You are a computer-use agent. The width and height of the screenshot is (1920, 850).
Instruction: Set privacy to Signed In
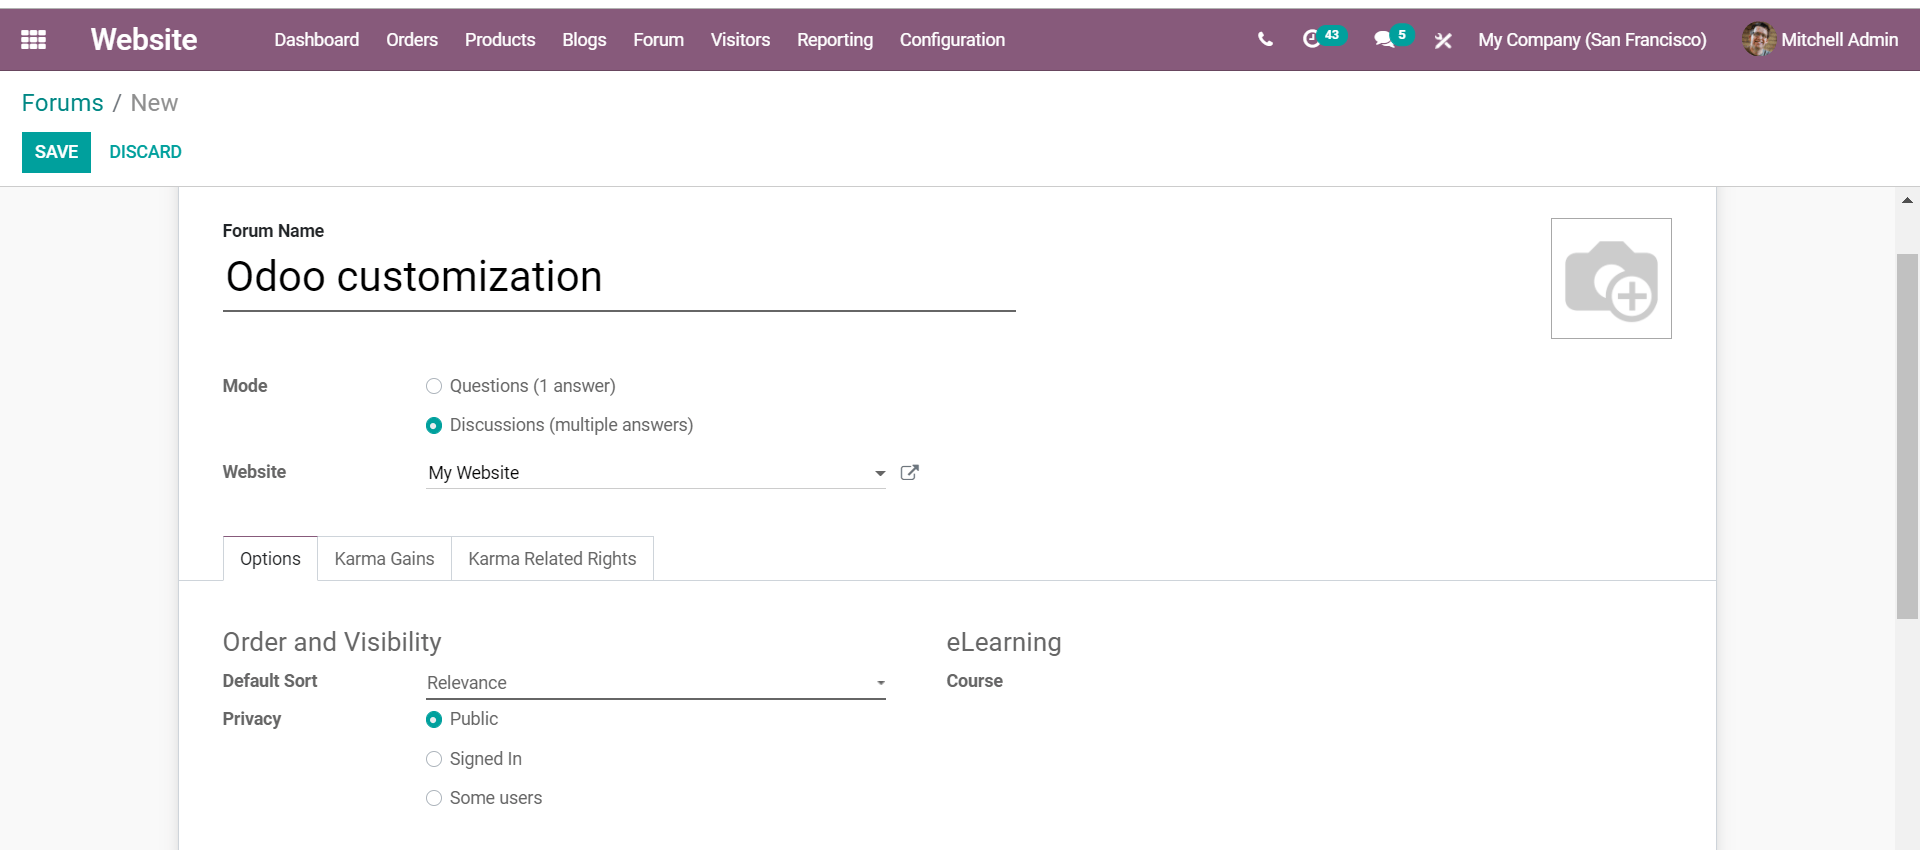[434, 759]
